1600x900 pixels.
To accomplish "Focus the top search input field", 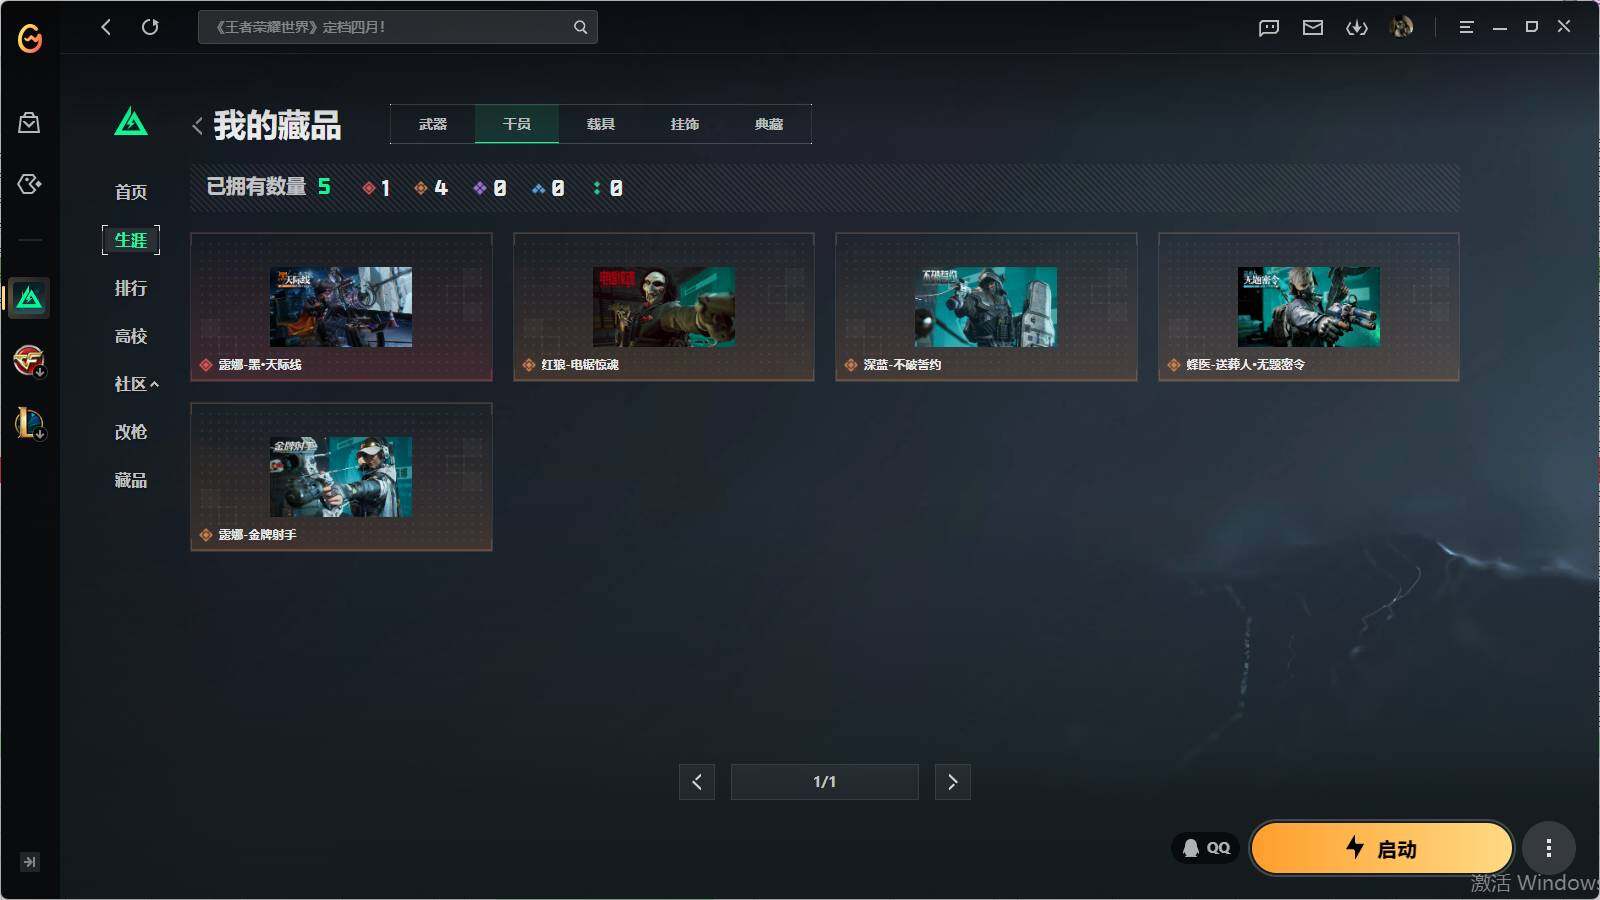I will coord(397,27).
